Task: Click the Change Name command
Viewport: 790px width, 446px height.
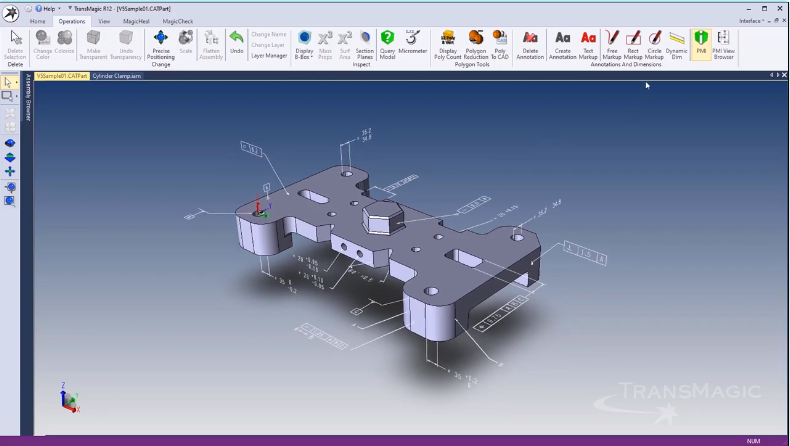Action: [x=269, y=34]
